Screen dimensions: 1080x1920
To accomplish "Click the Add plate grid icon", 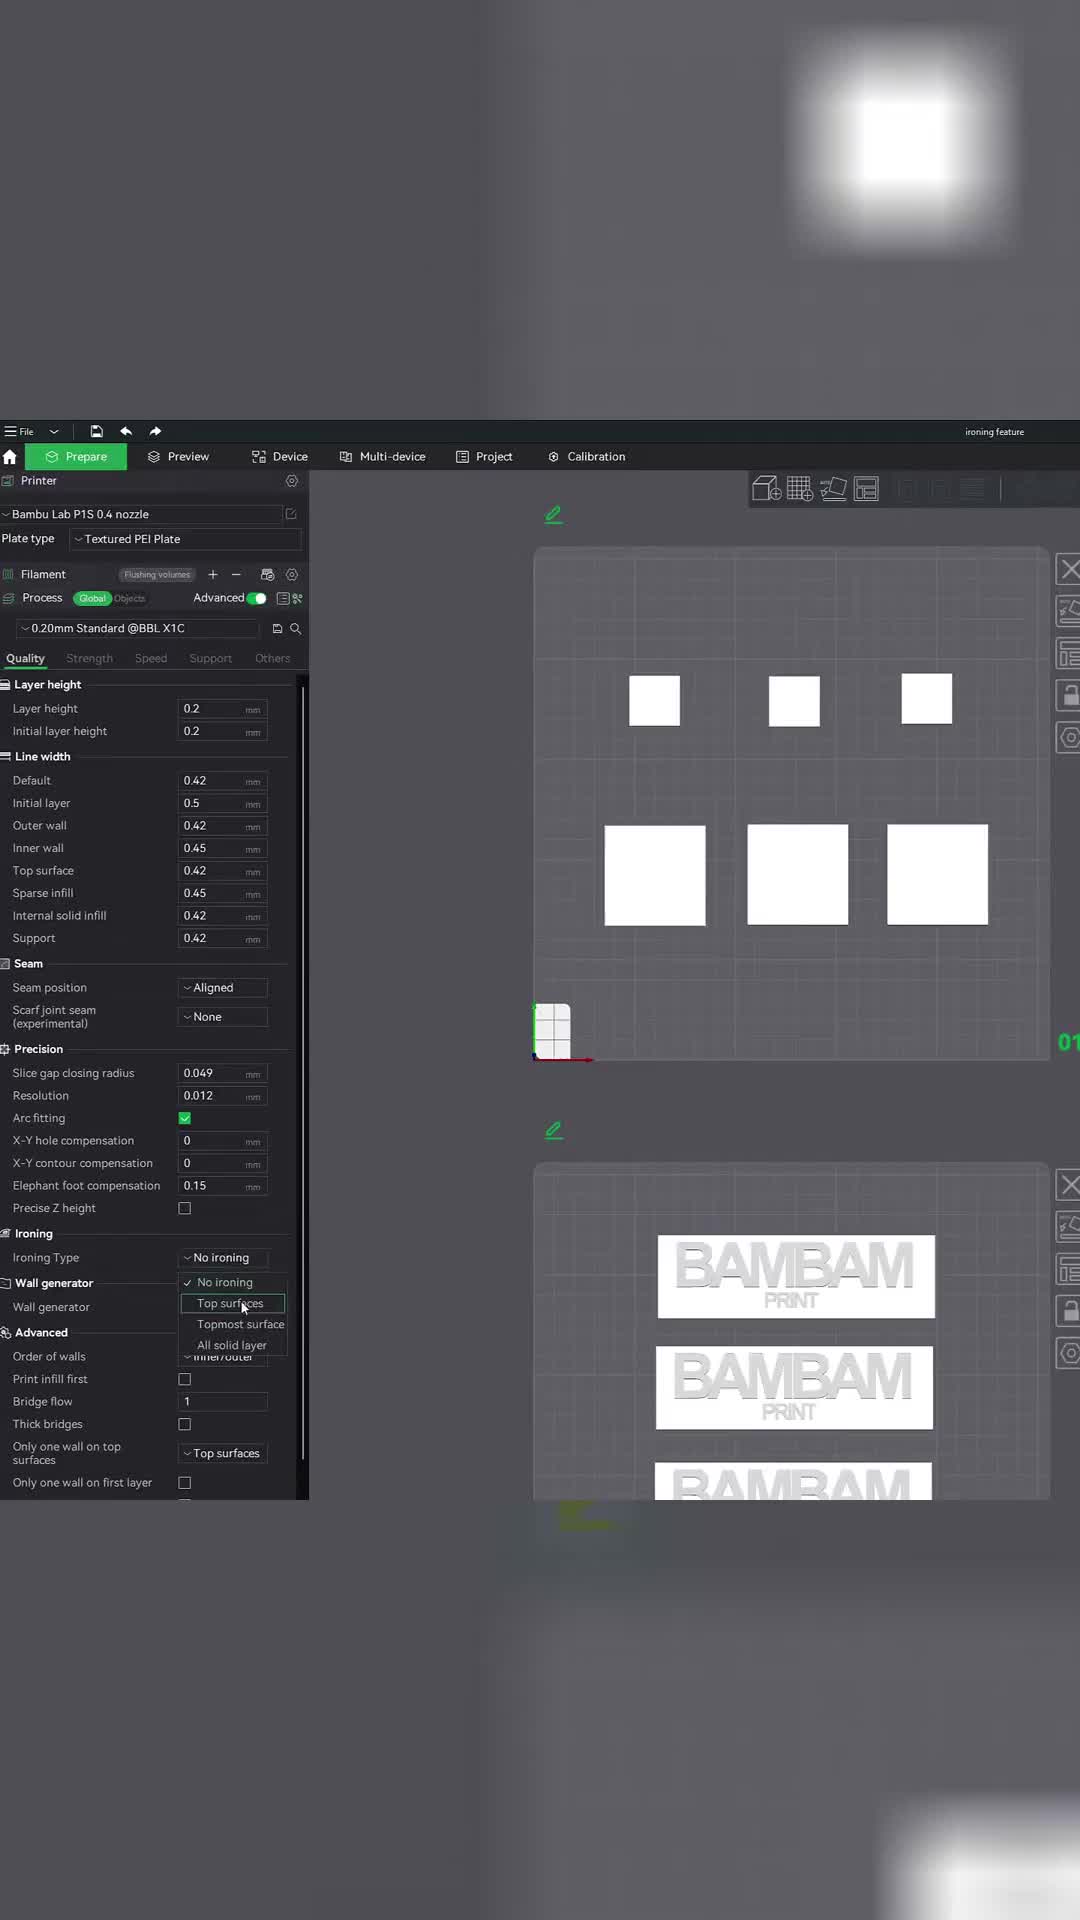I will click(x=800, y=489).
